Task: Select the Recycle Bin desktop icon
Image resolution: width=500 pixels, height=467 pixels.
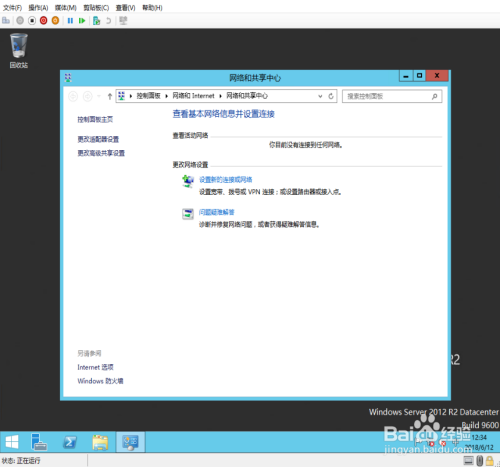Action: (19, 51)
